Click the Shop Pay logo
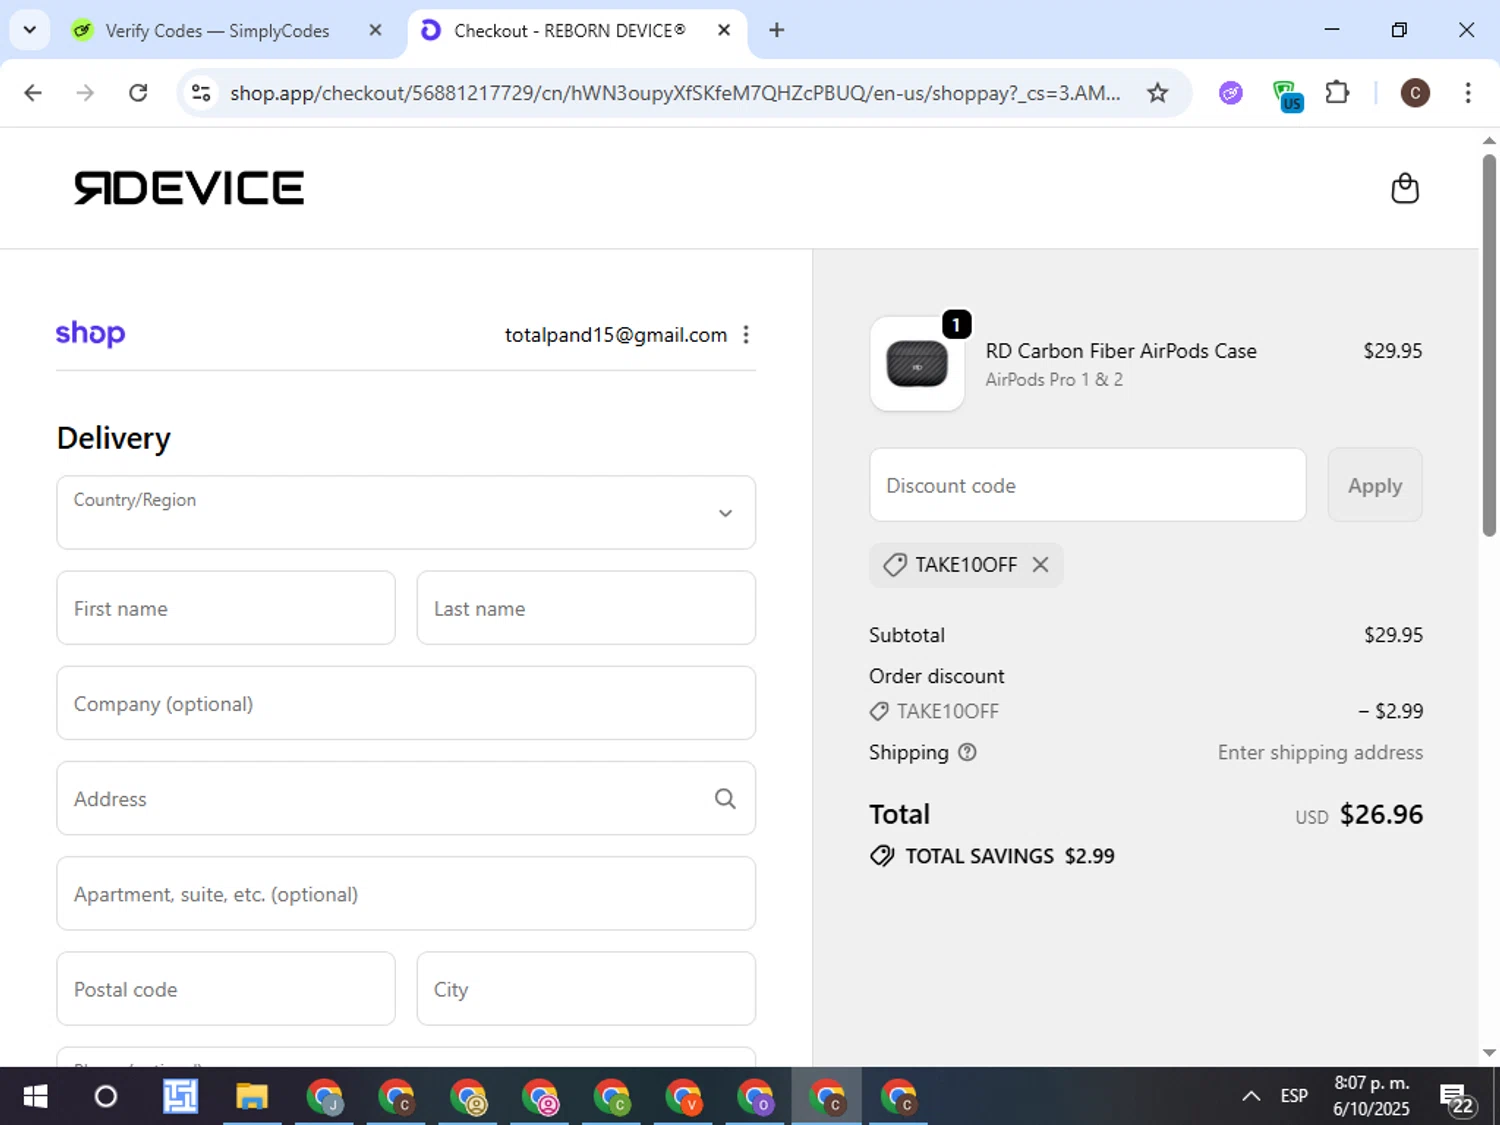The width and height of the screenshot is (1500, 1125). click(90, 333)
